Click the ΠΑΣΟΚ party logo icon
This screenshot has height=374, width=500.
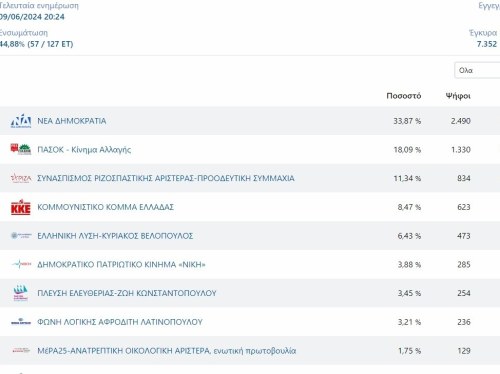click(x=21, y=149)
